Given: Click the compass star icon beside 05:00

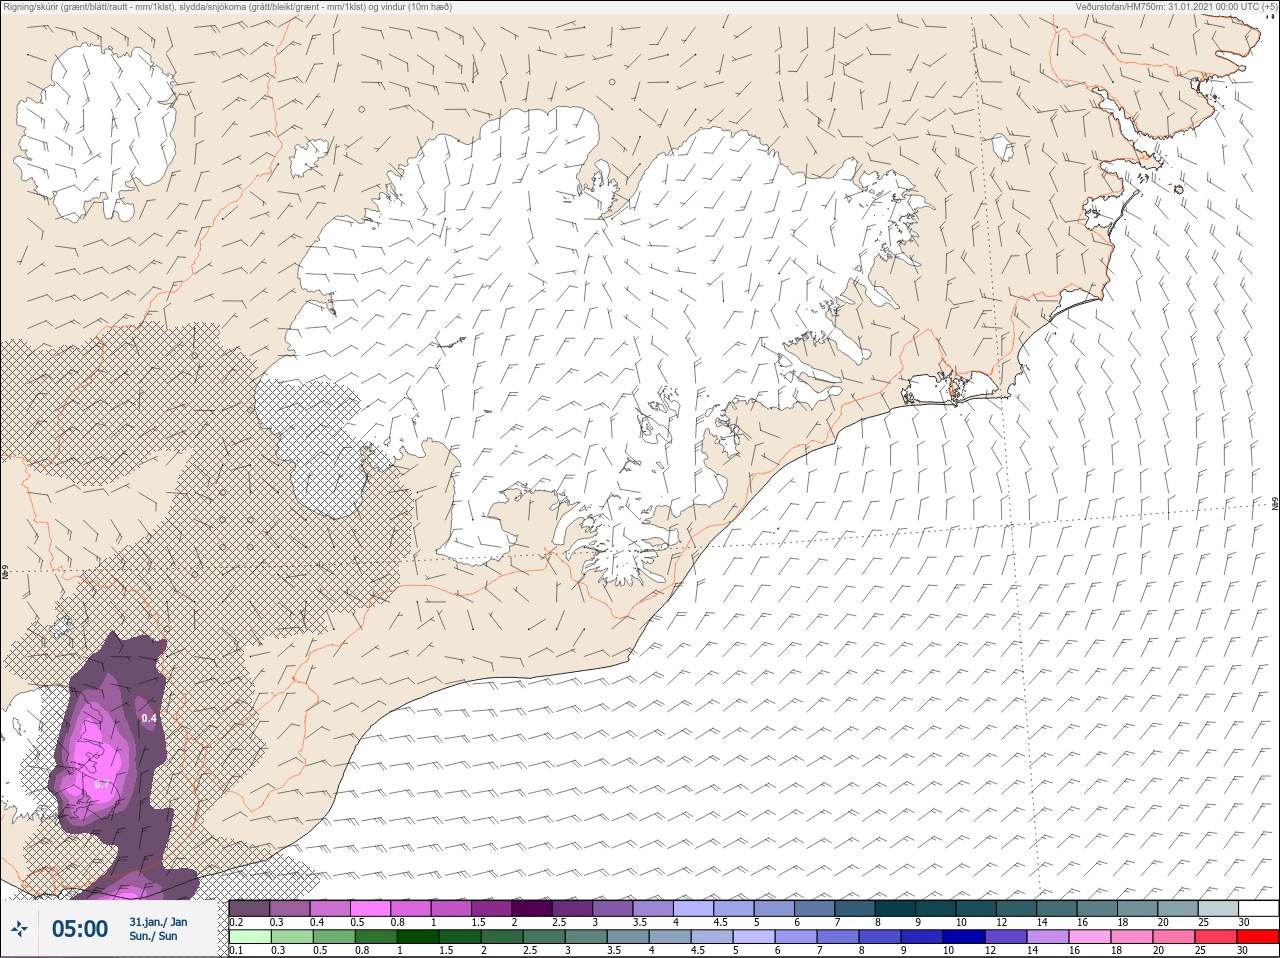Looking at the screenshot, I should [x=19, y=930].
